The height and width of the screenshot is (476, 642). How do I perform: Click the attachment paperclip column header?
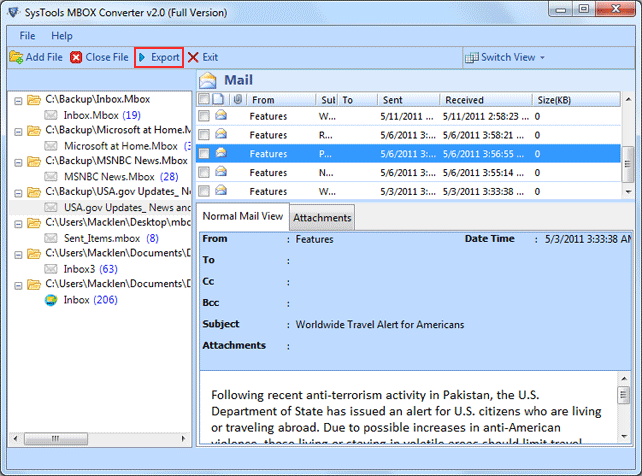tap(237, 100)
